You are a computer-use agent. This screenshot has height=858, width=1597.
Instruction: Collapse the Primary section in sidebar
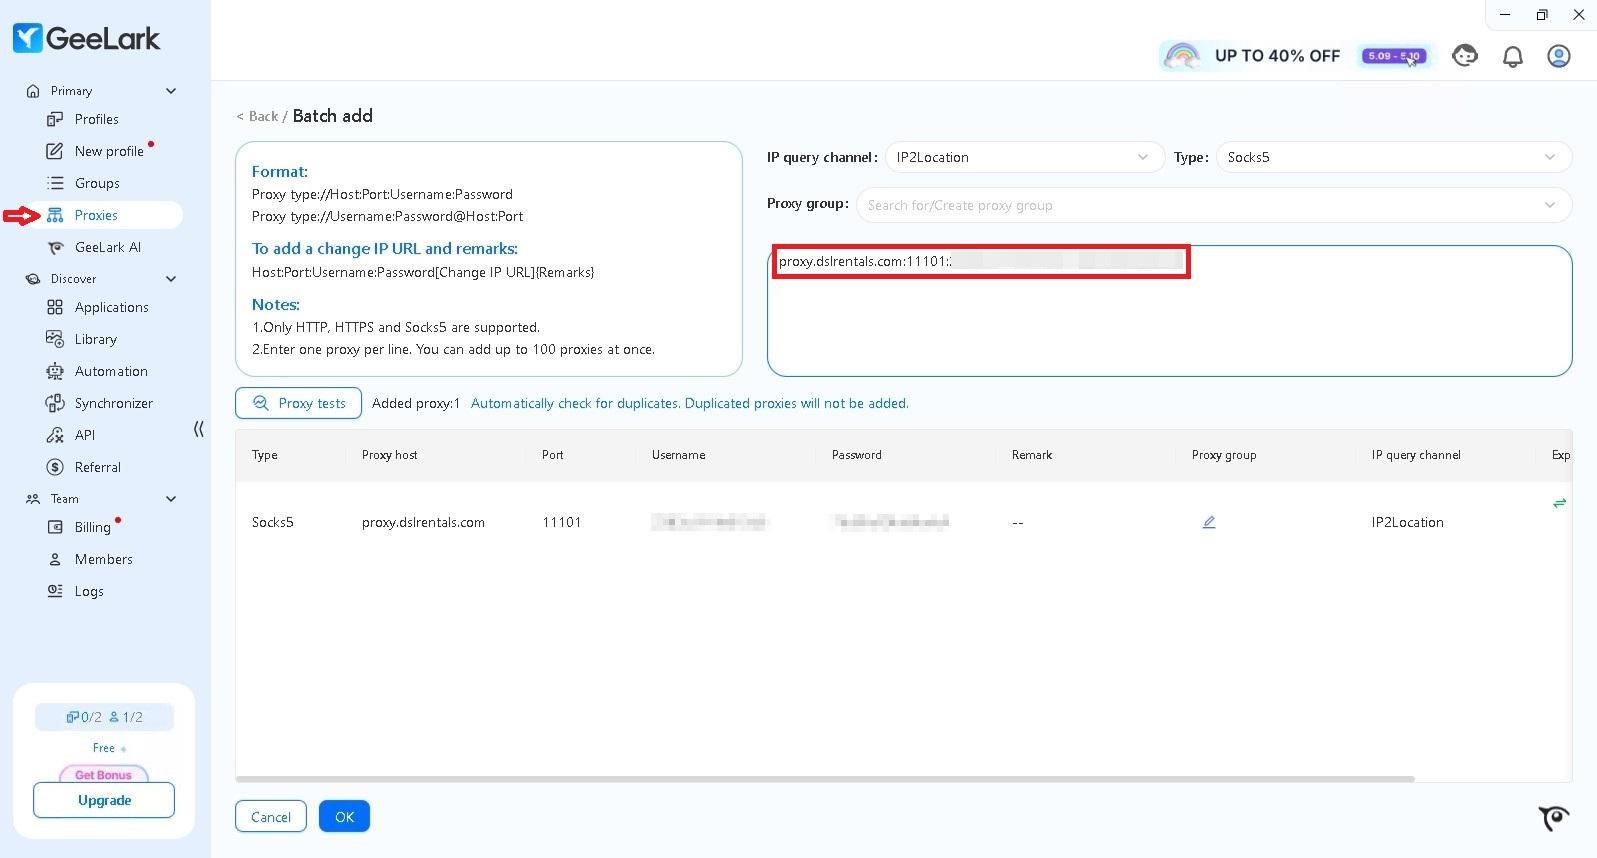[171, 91]
